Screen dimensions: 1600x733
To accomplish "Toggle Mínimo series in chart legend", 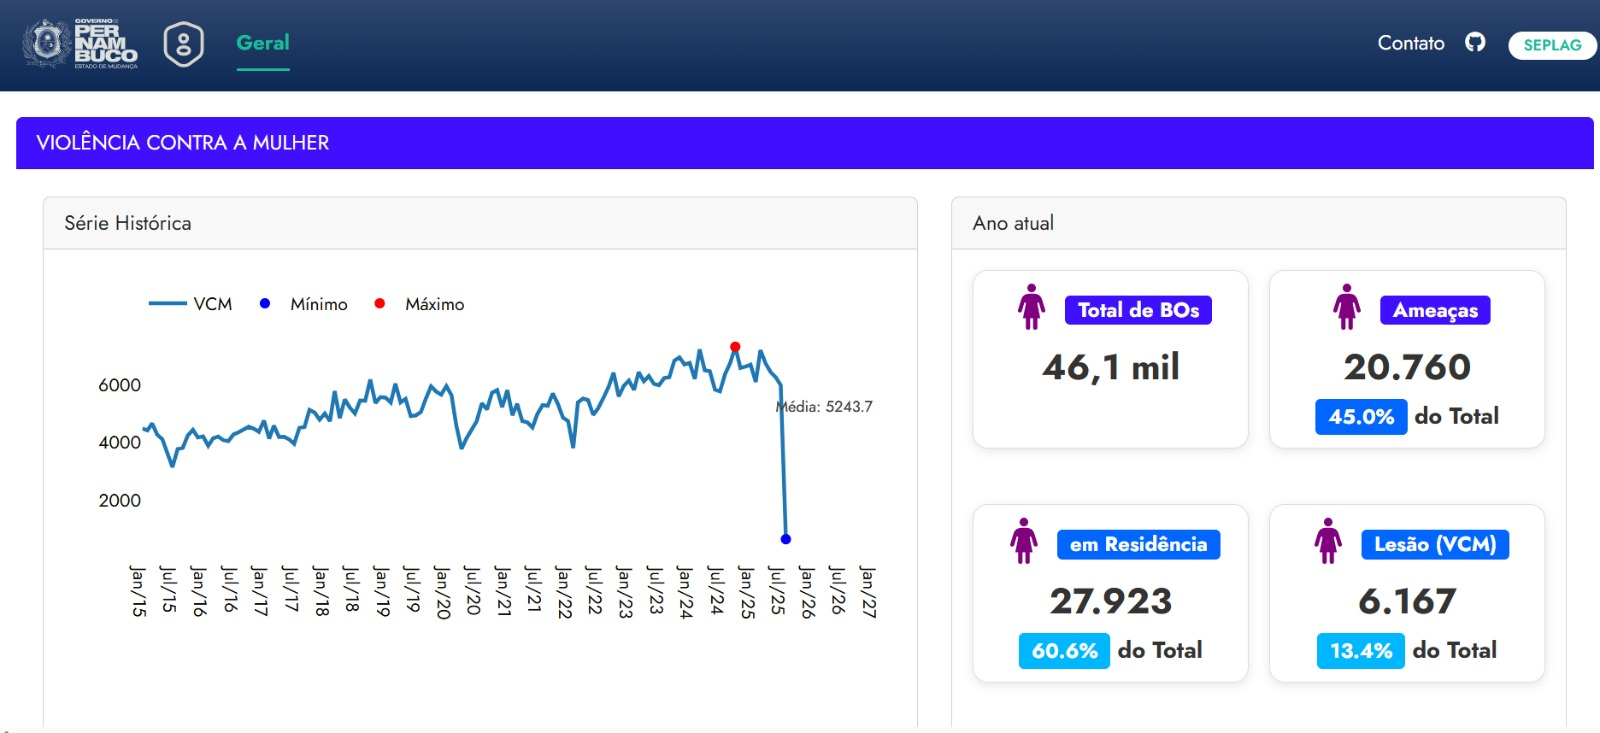I will 305,304.
